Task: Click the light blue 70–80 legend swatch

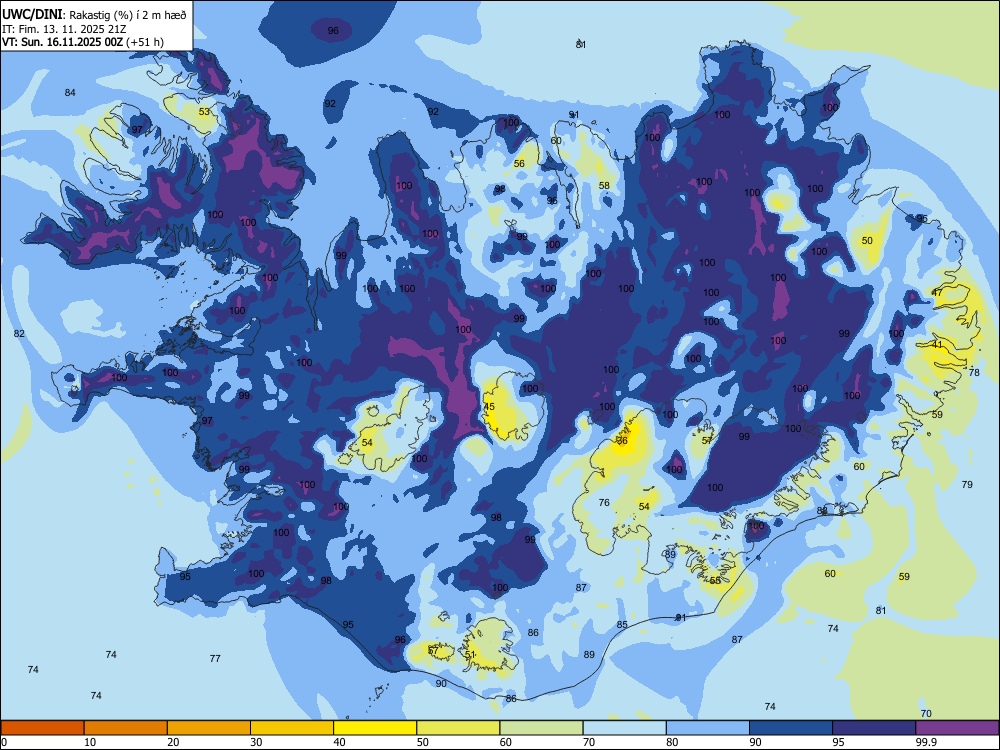Action: pos(624,728)
